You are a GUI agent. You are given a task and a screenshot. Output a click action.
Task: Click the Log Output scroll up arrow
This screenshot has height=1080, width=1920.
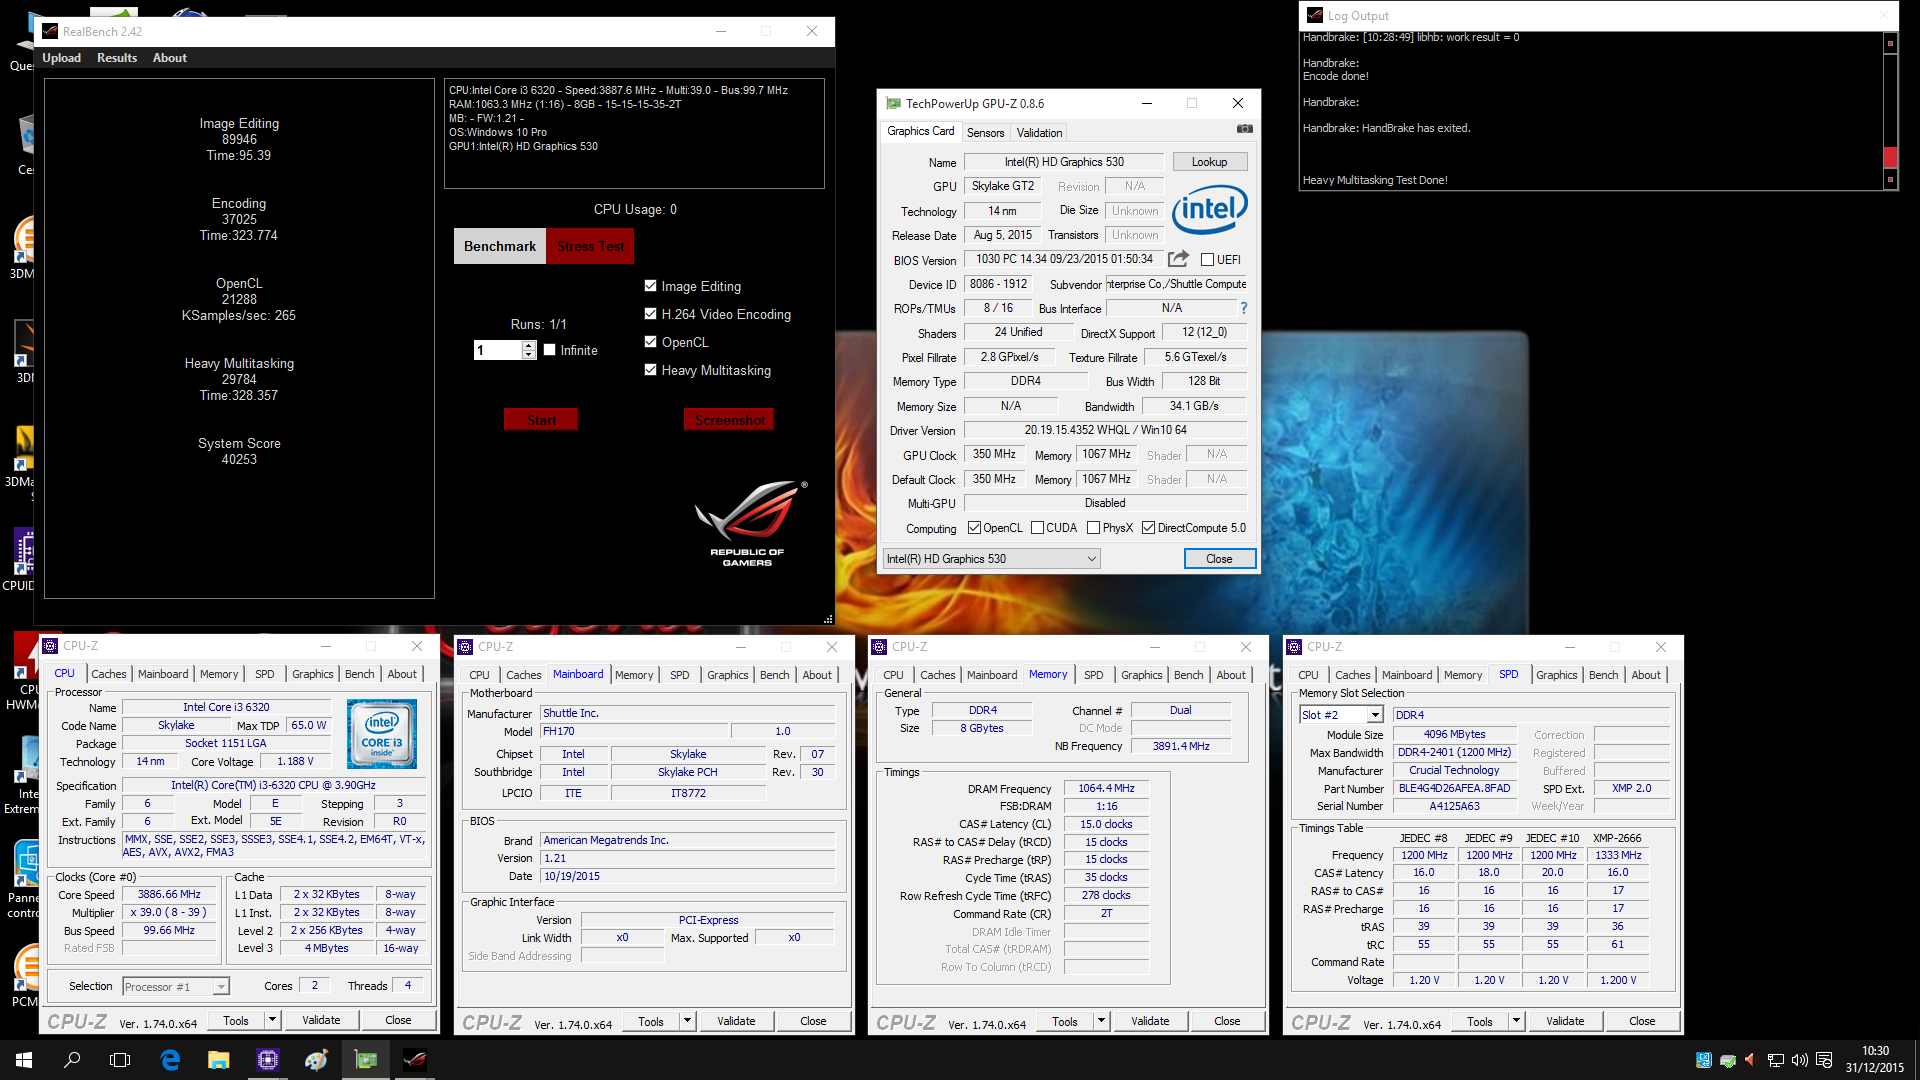pyautogui.click(x=1890, y=43)
